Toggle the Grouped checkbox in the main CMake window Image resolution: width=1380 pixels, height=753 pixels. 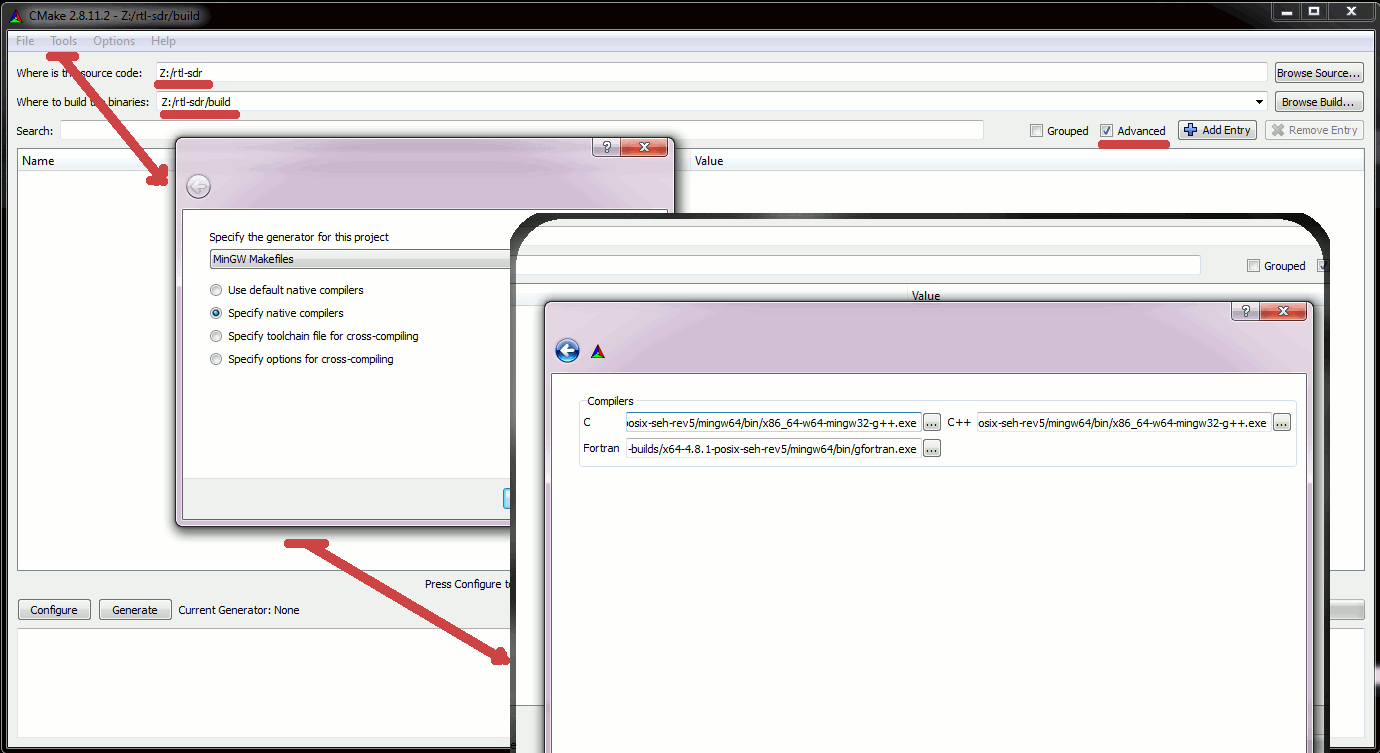point(1037,131)
